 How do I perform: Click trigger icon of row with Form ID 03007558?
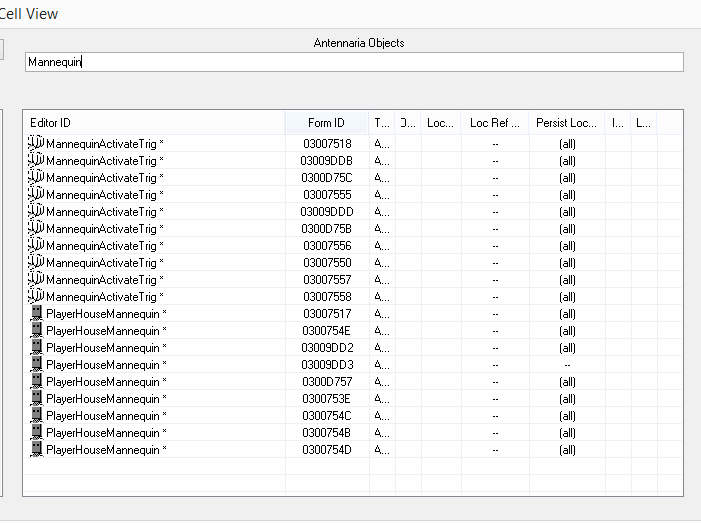(x=36, y=296)
